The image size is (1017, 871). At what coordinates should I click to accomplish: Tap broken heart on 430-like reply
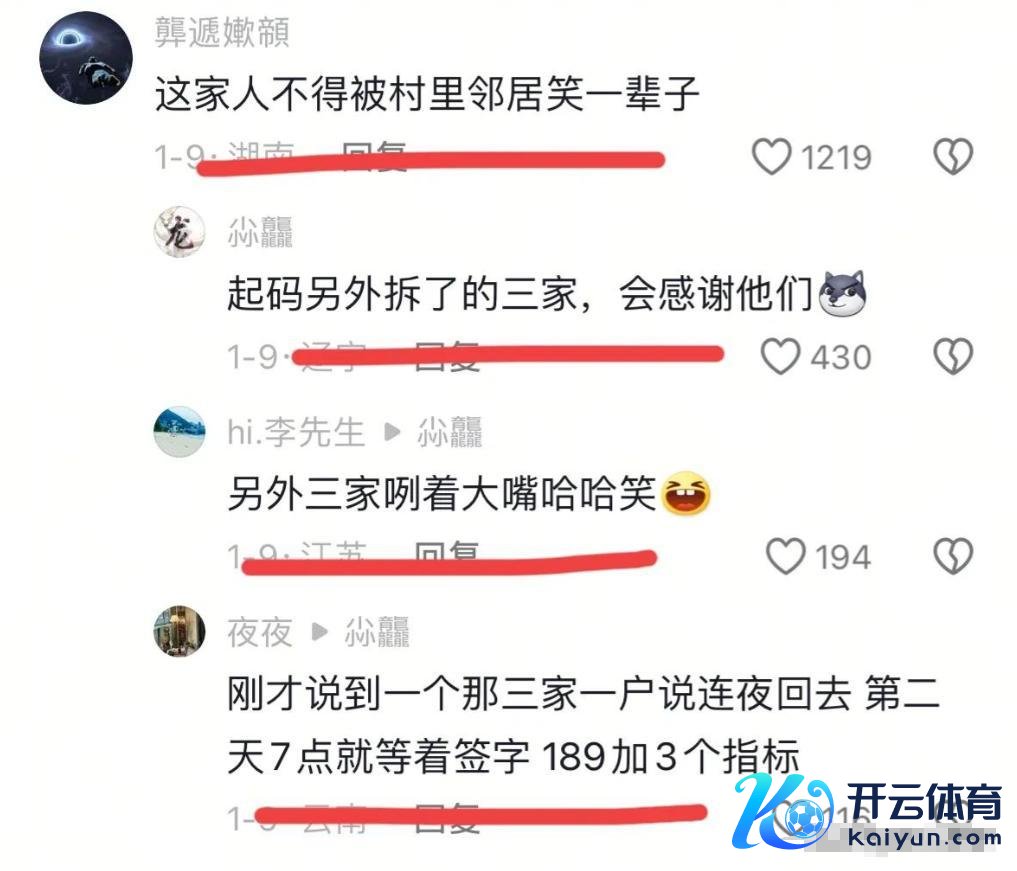(x=953, y=357)
